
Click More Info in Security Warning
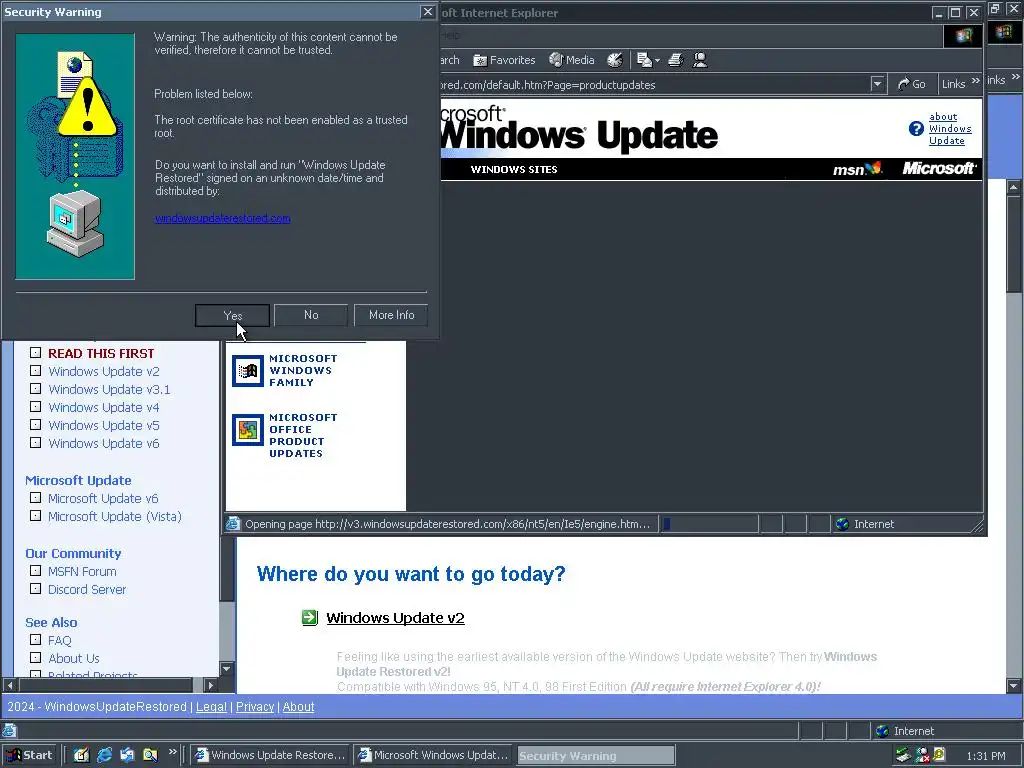click(391, 315)
